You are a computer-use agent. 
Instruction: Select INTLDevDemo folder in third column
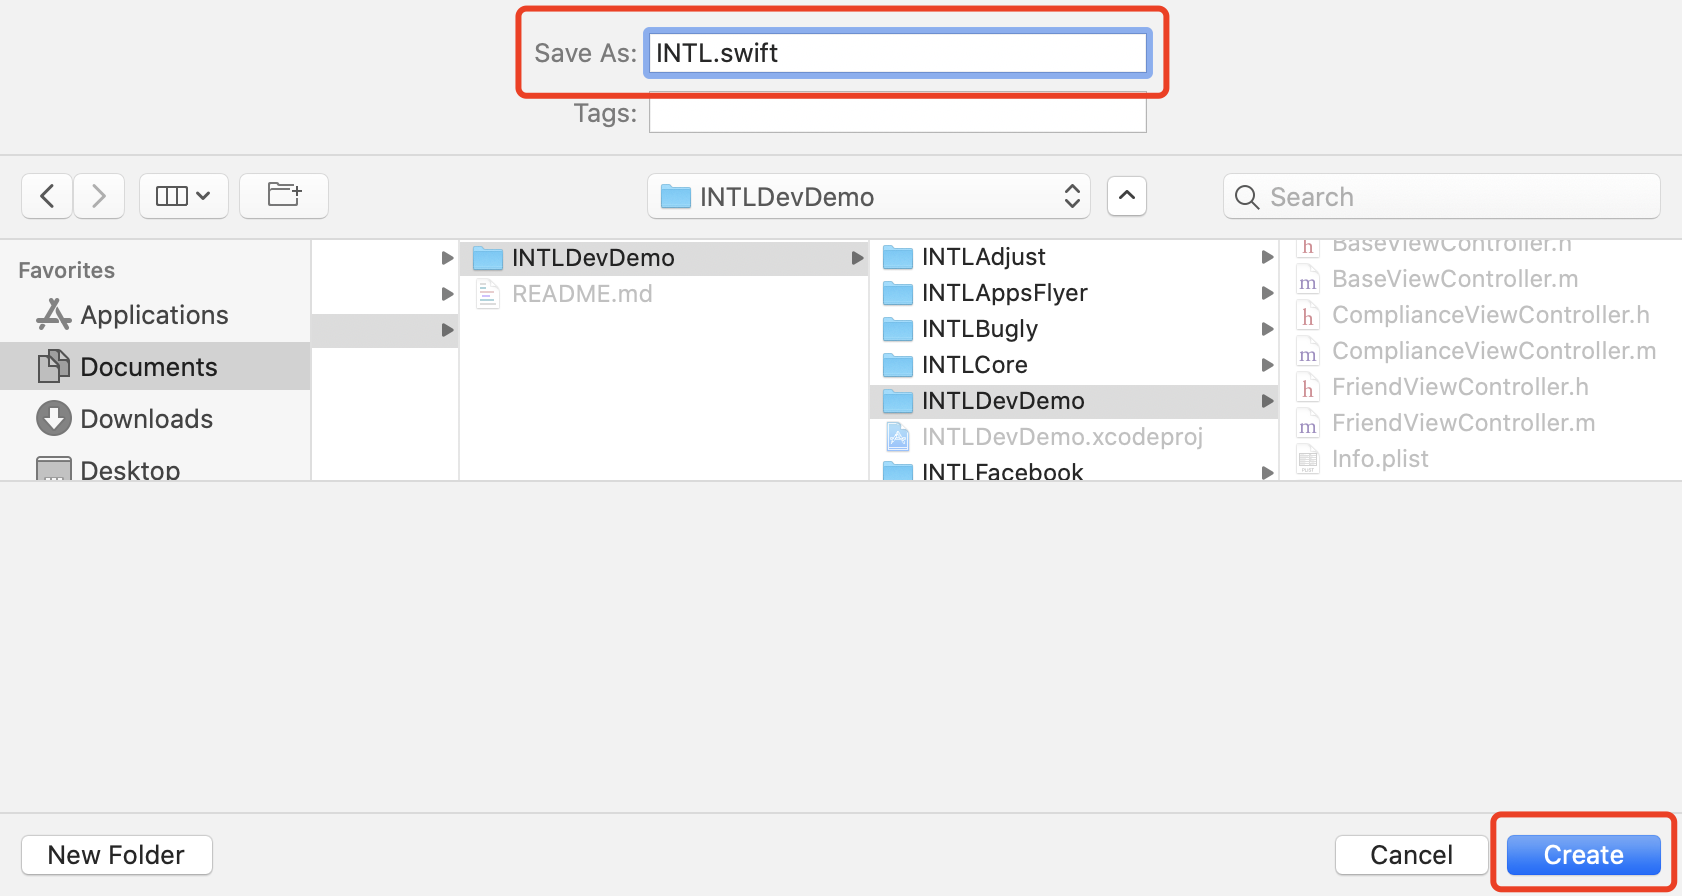tap(1074, 401)
